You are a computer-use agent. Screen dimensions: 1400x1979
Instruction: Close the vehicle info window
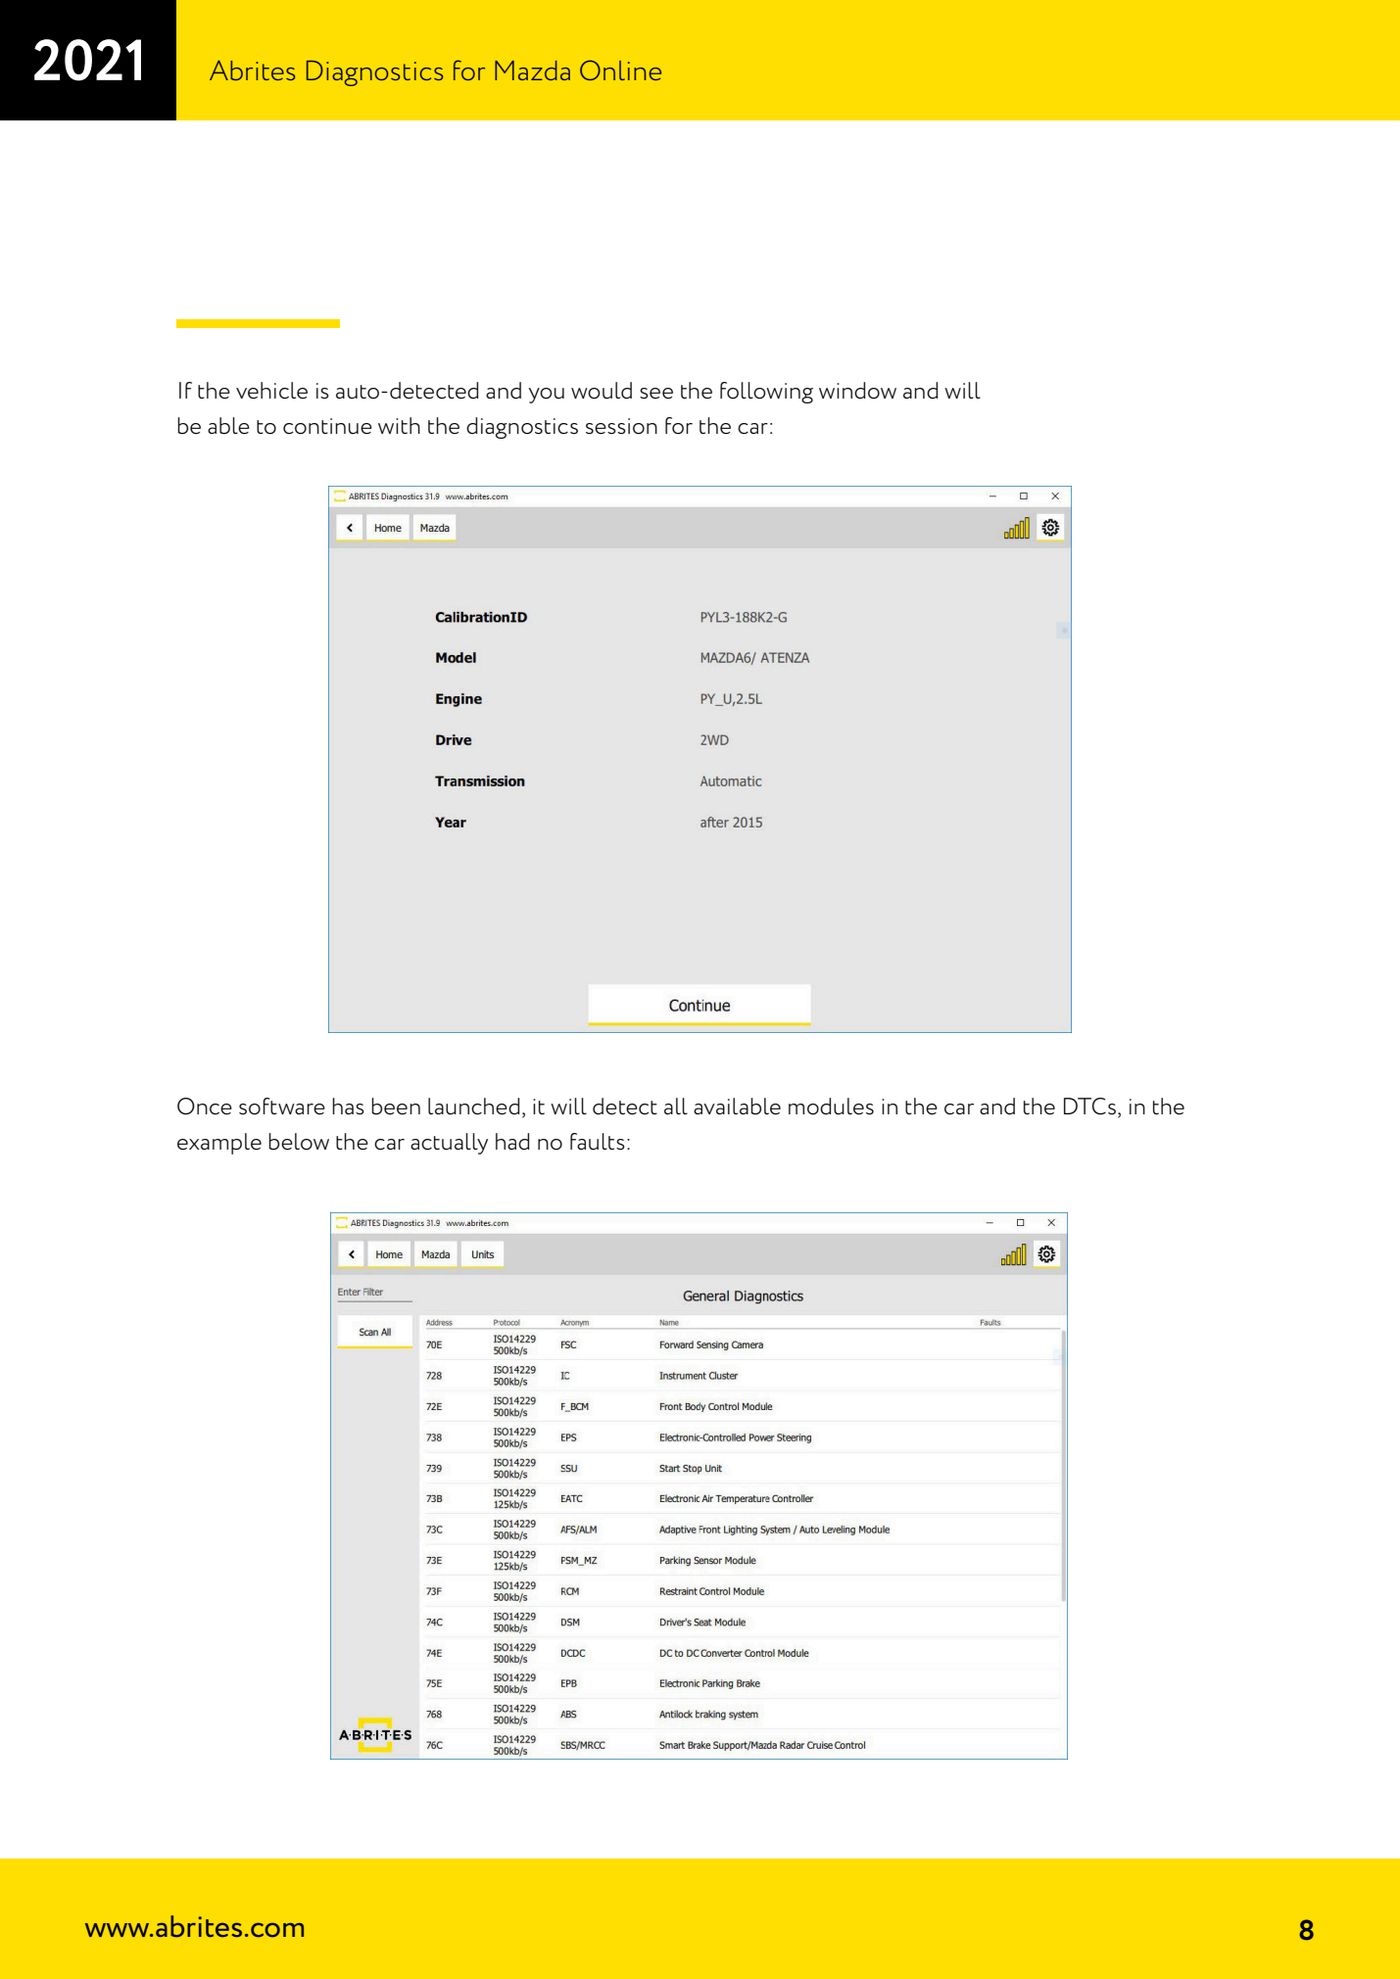point(1054,496)
